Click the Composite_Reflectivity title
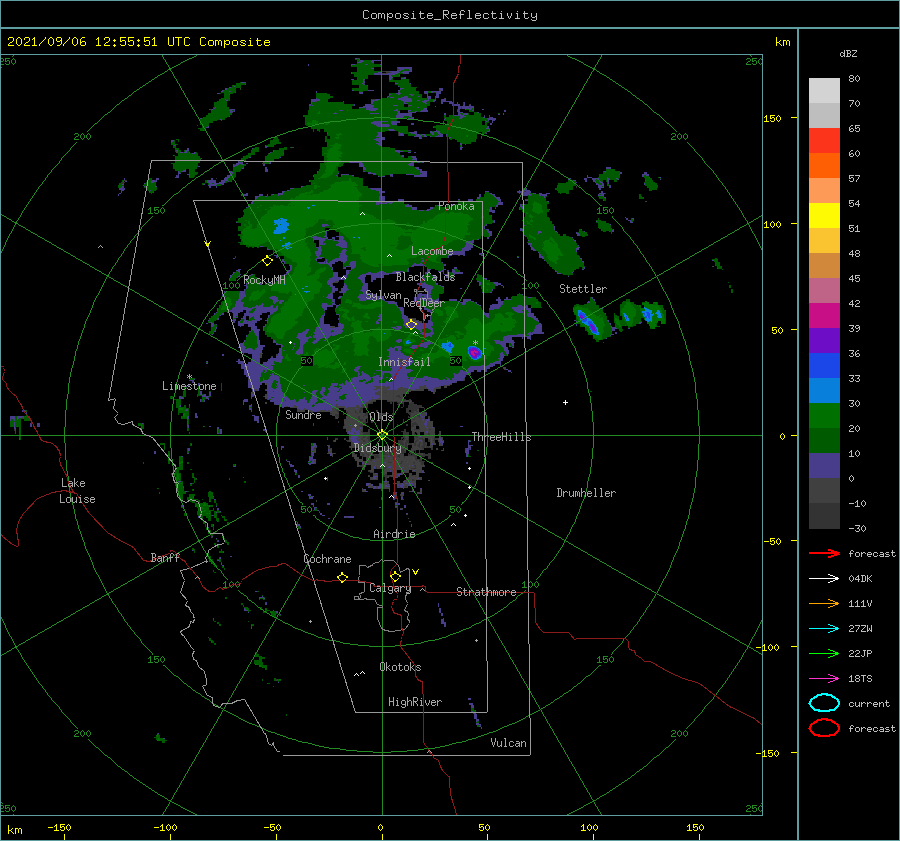Viewport: 900px width, 841px height. pyautogui.click(x=450, y=15)
